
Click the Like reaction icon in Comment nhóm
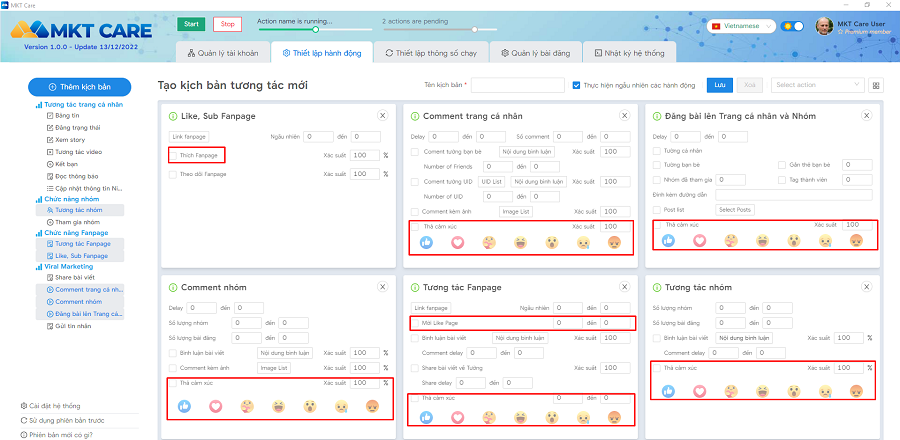[185, 406]
